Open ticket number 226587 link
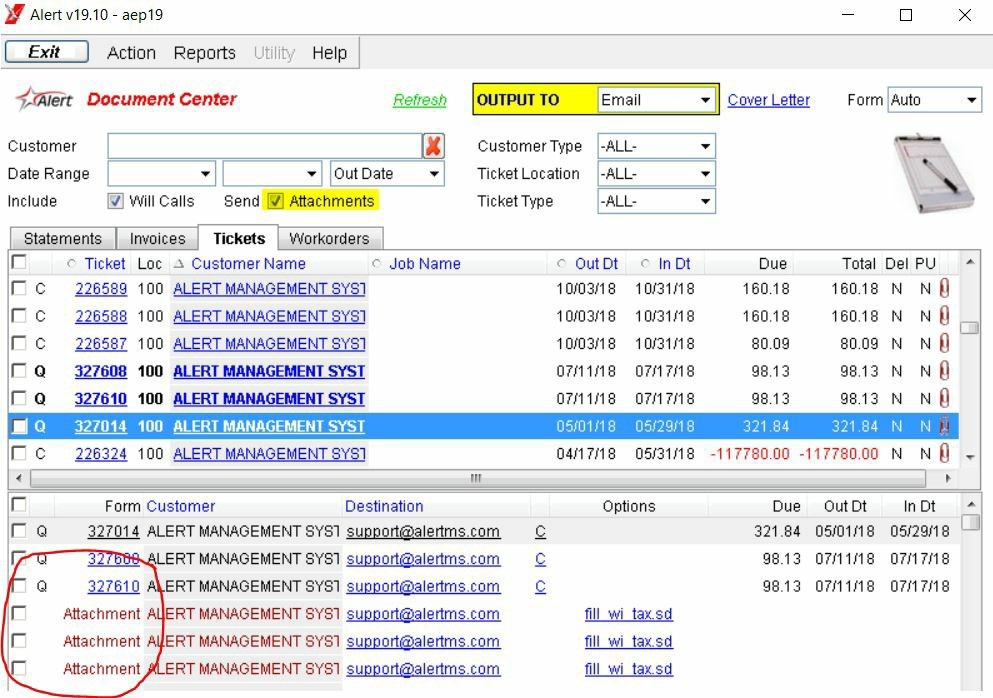The height and width of the screenshot is (698, 993). [101, 343]
